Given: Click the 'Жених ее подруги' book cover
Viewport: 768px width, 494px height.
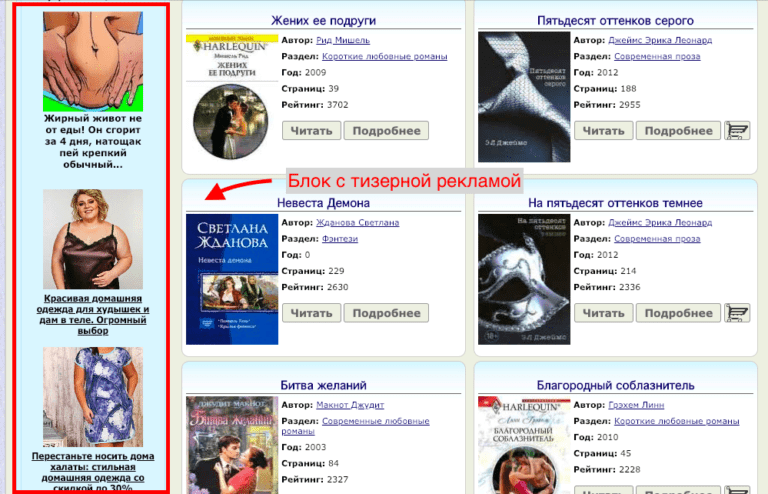Looking at the screenshot, I should pos(232,97).
